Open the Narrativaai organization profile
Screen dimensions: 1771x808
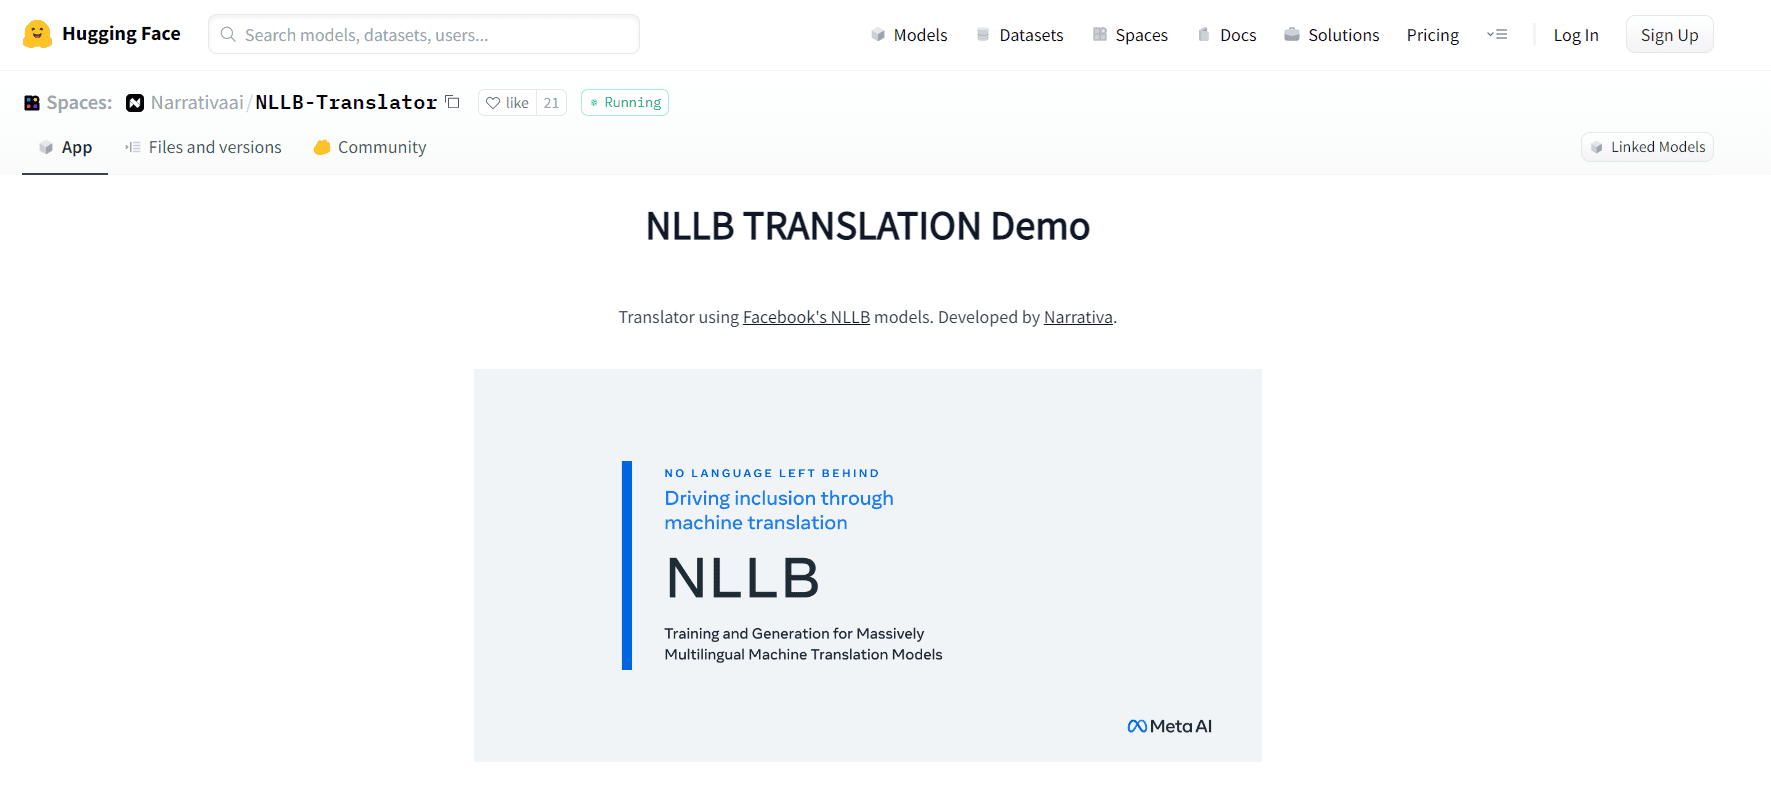tap(197, 103)
